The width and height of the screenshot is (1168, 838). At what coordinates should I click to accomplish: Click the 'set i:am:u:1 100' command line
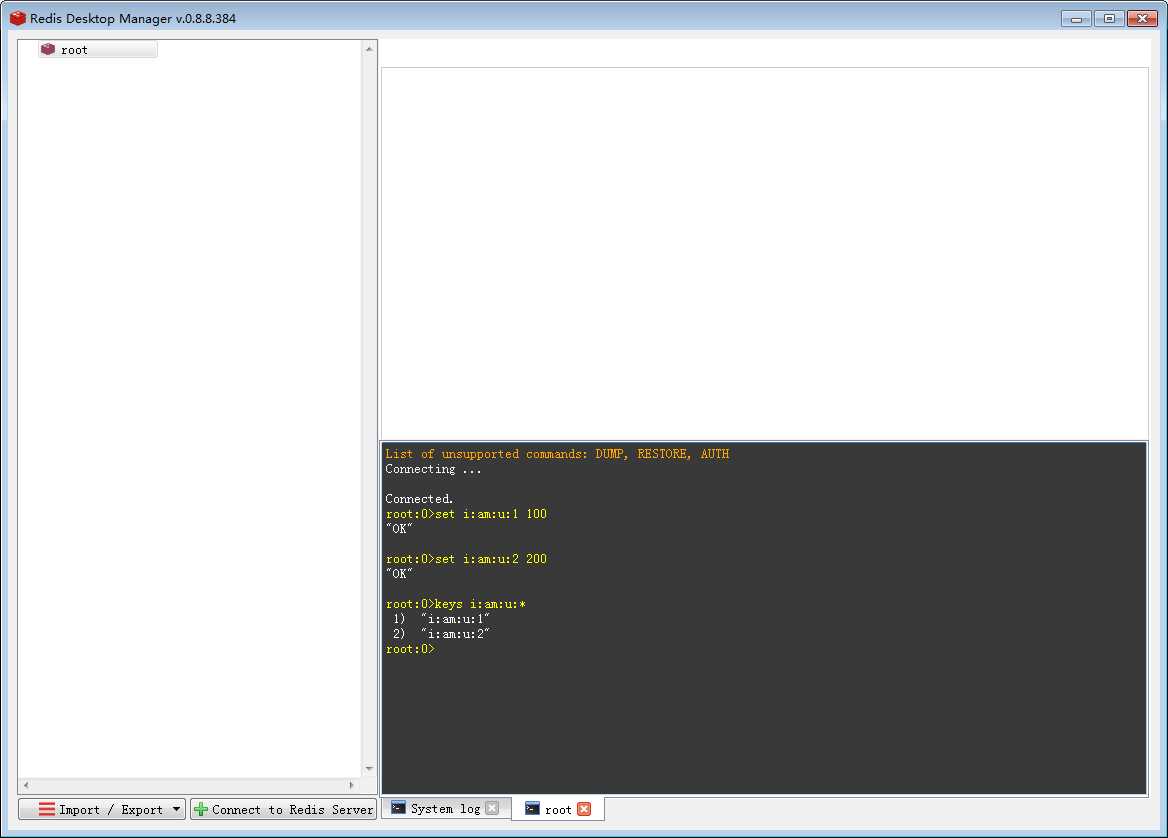click(466, 514)
